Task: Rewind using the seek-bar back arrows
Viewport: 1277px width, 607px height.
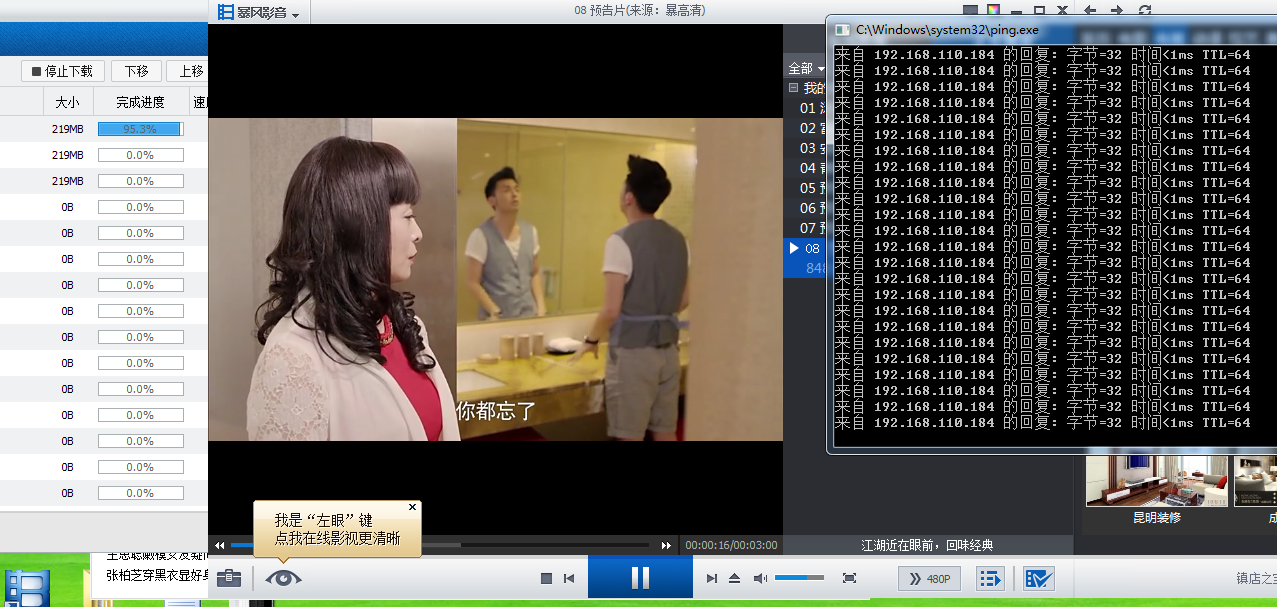Action: pos(219,545)
